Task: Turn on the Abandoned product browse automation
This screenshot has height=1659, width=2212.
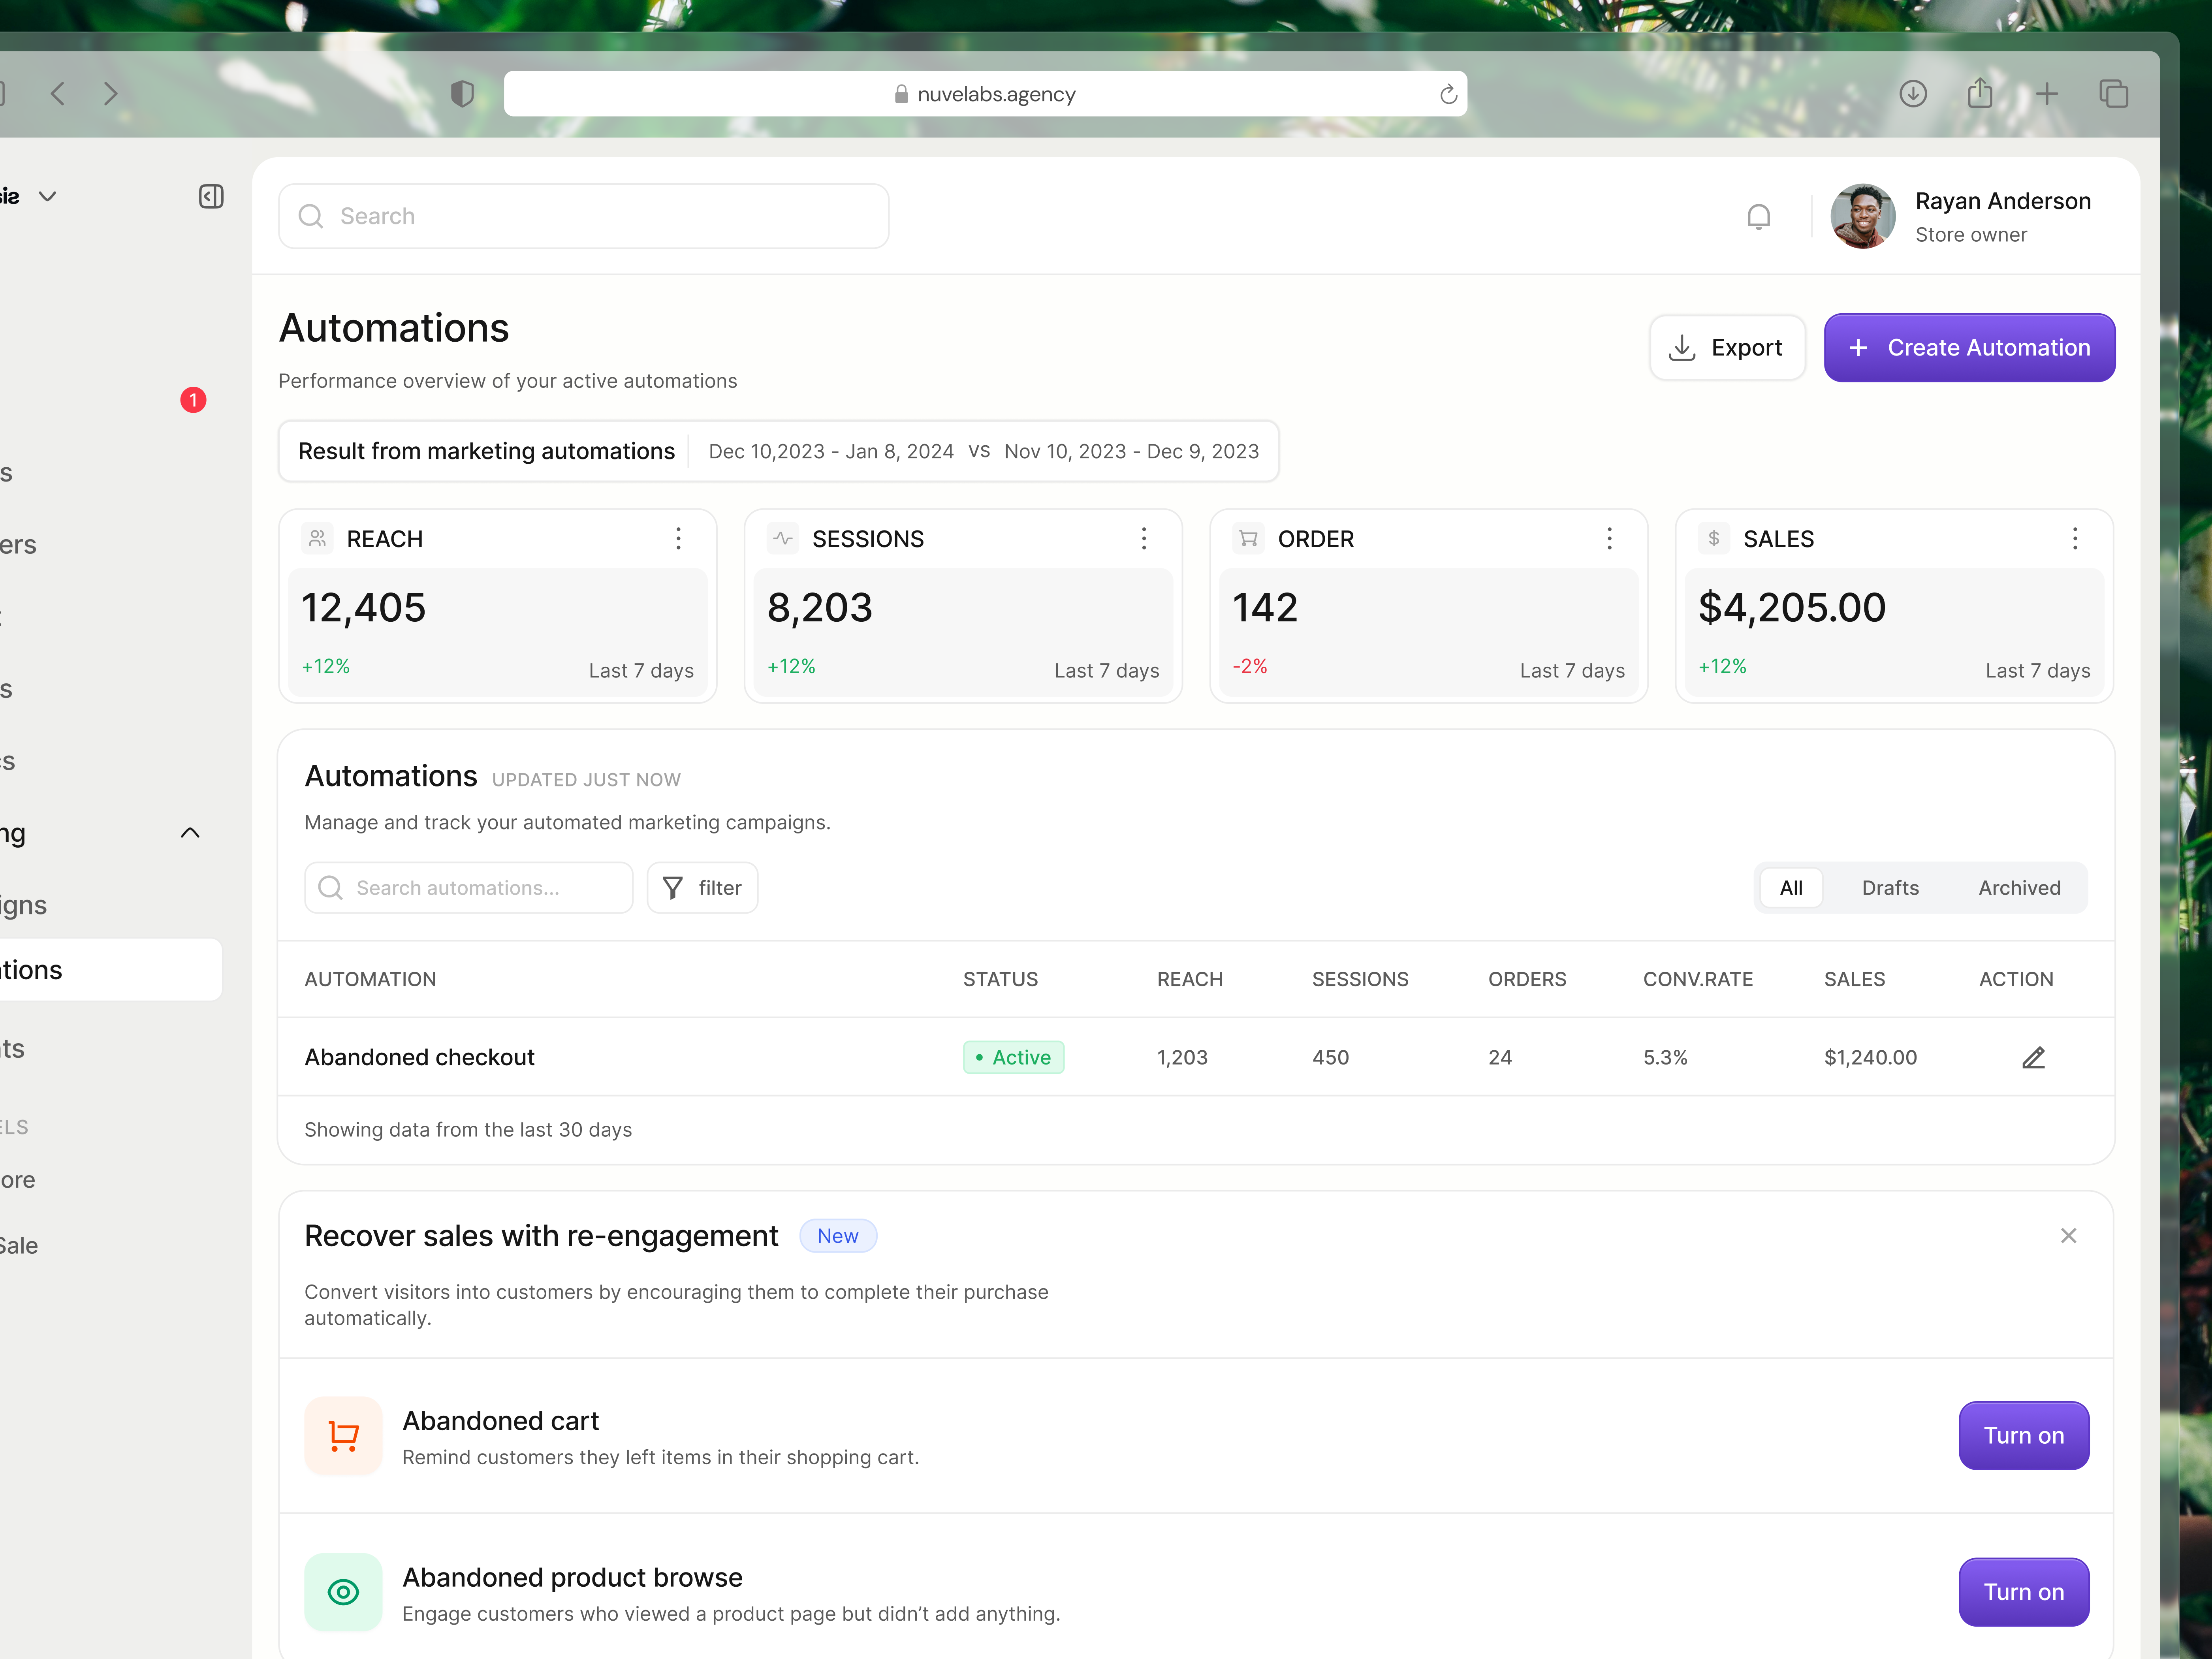Action: tap(2023, 1592)
